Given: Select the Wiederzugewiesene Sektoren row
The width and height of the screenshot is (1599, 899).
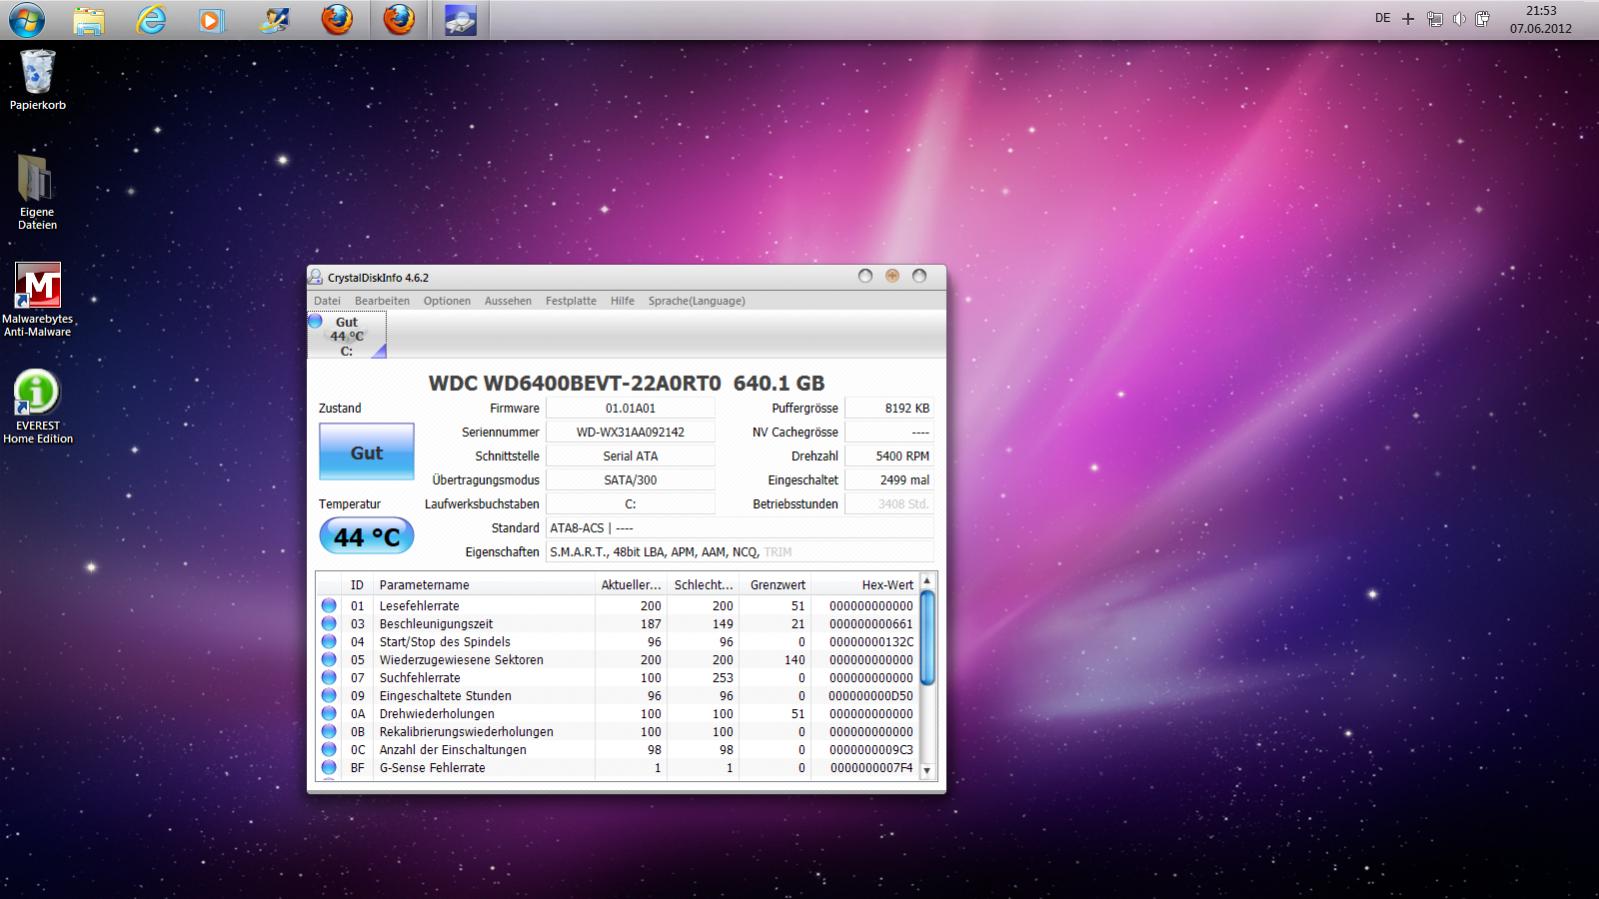Looking at the screenshot, I should [x=617, y=660].
